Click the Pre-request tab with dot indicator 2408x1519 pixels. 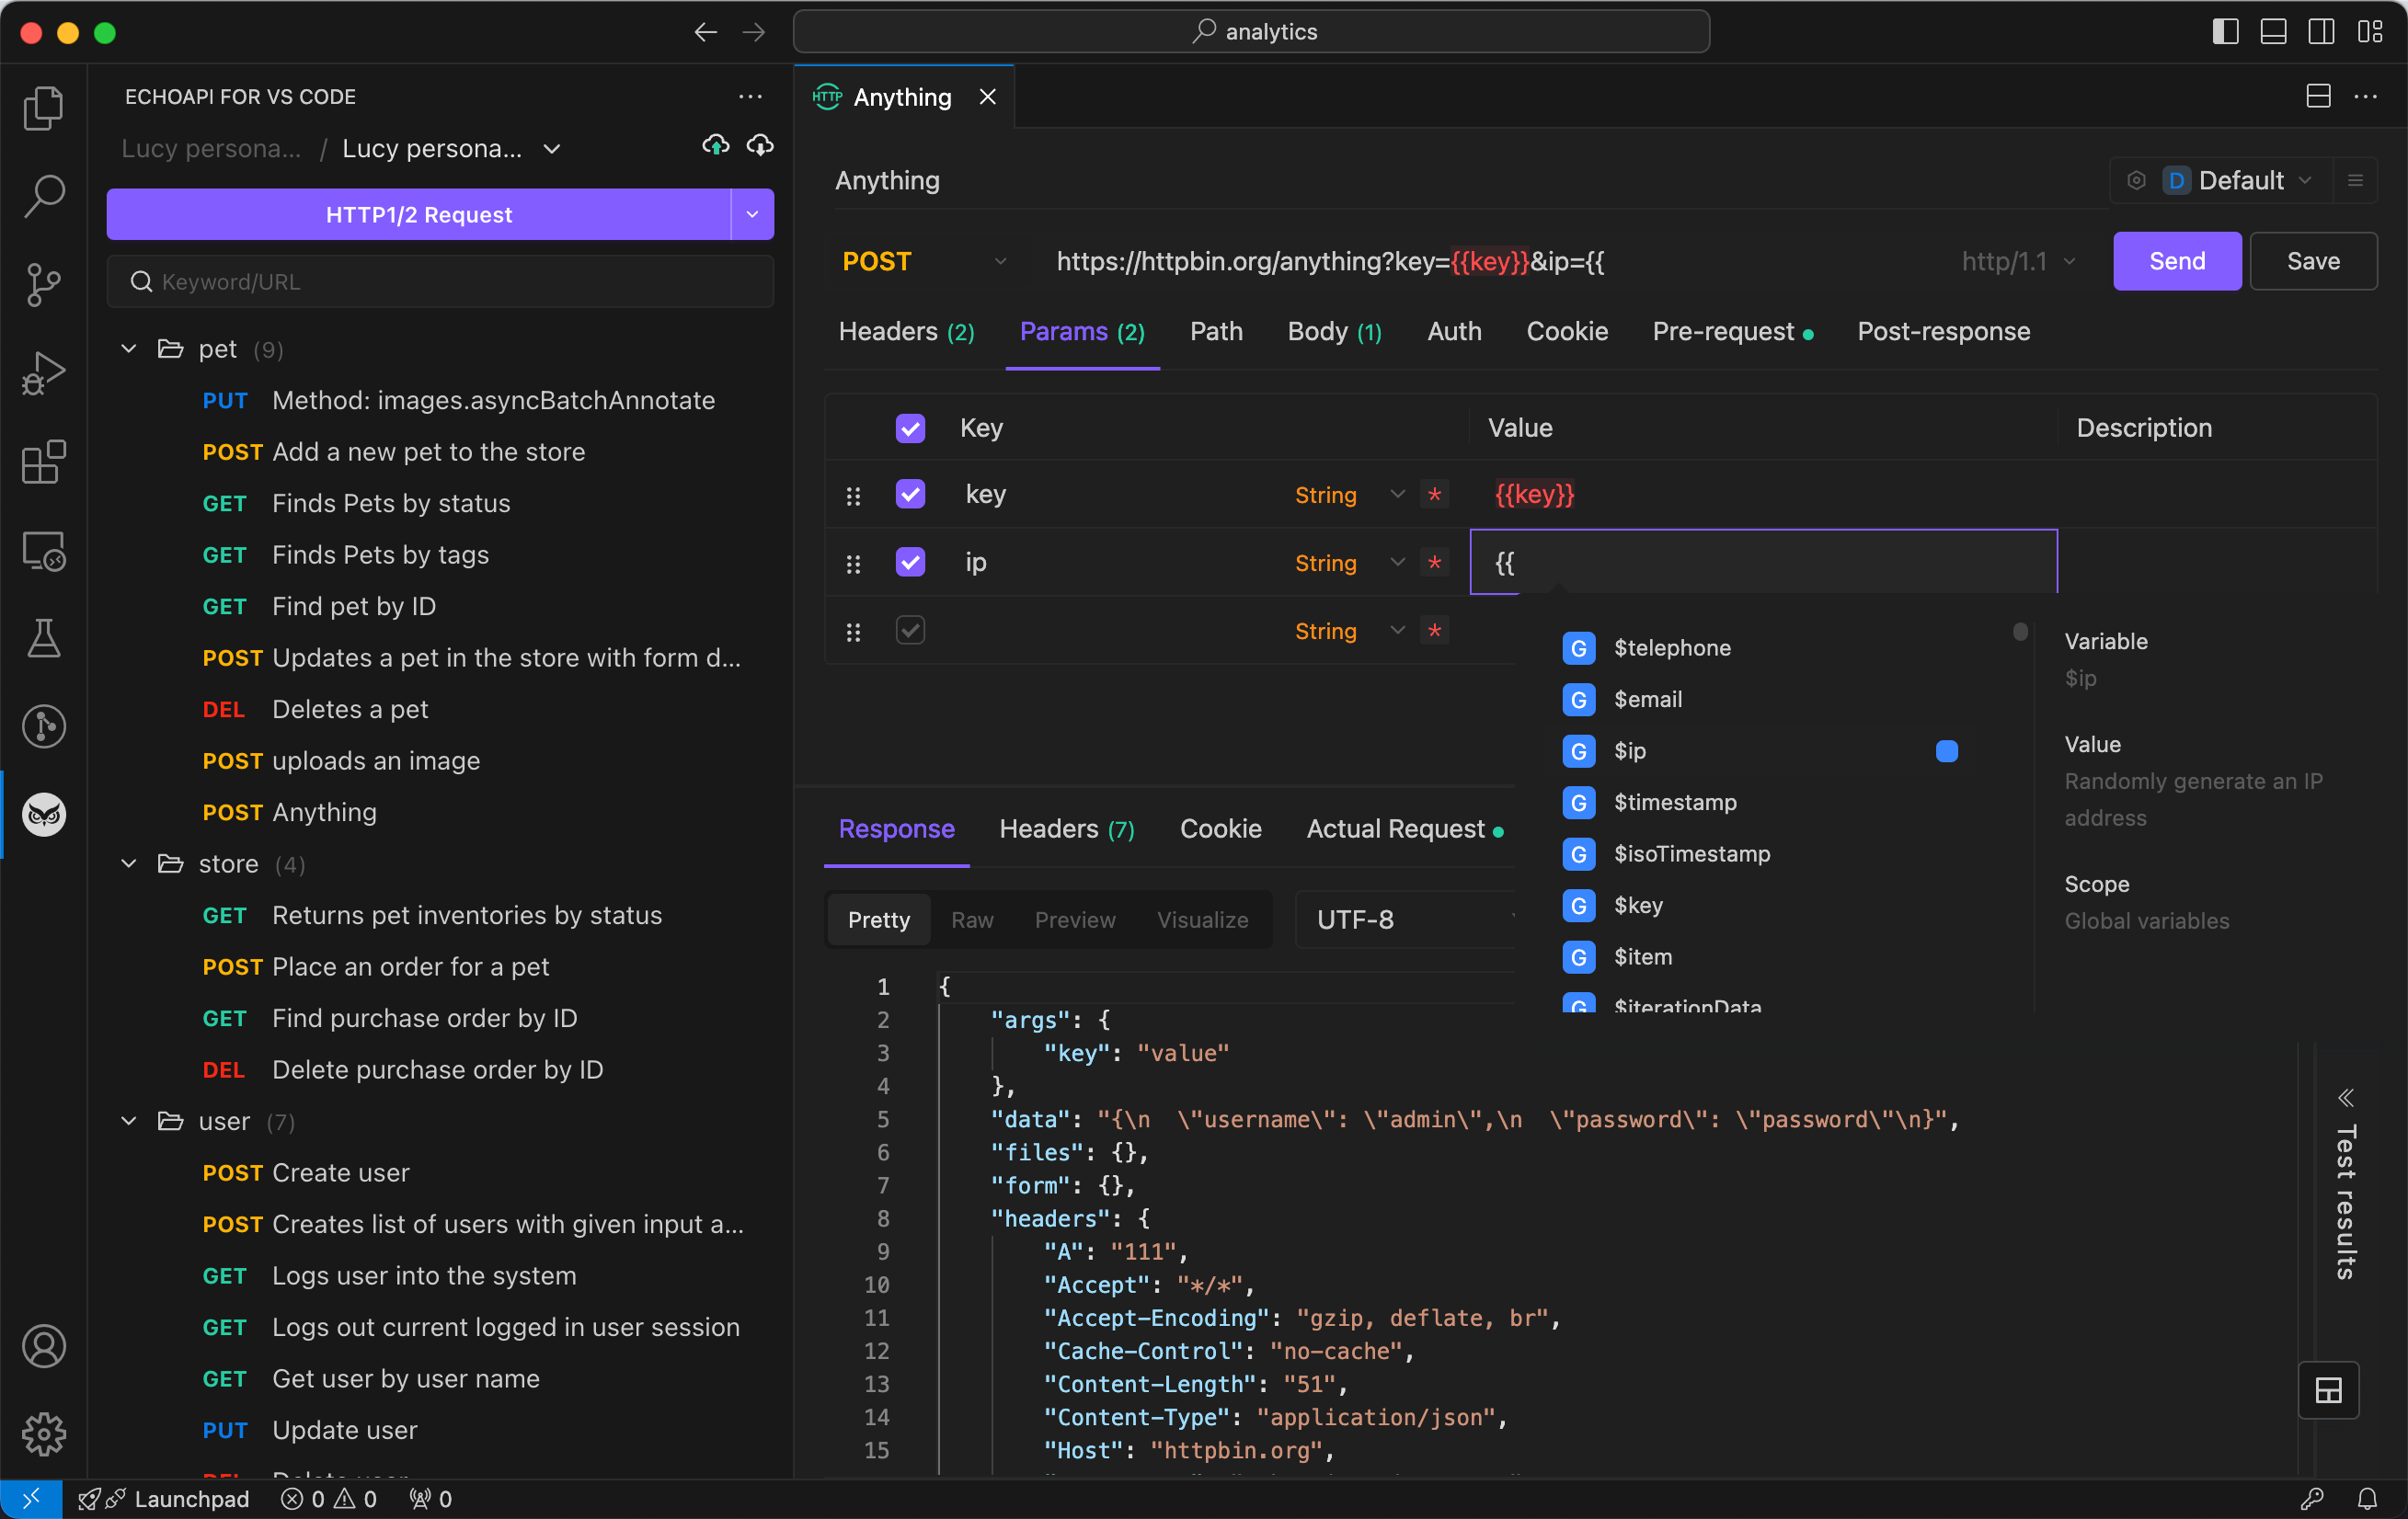tap(1724, 331)
